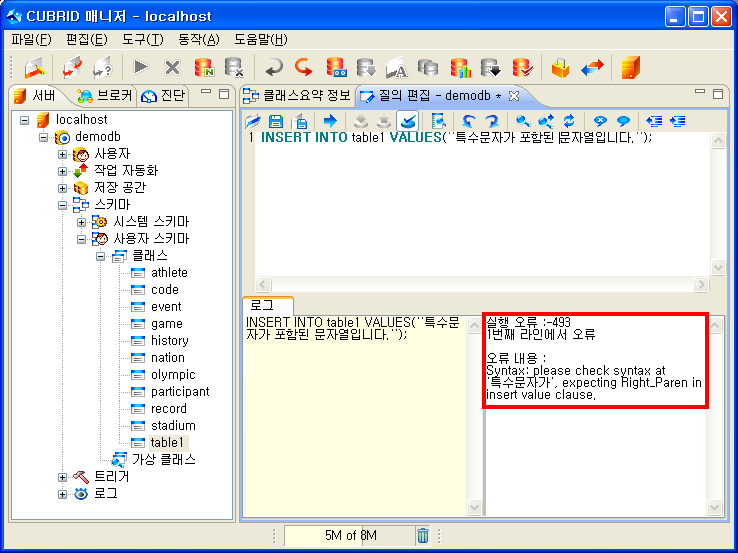Collapse the 클래스 tree node

[101, 256]
